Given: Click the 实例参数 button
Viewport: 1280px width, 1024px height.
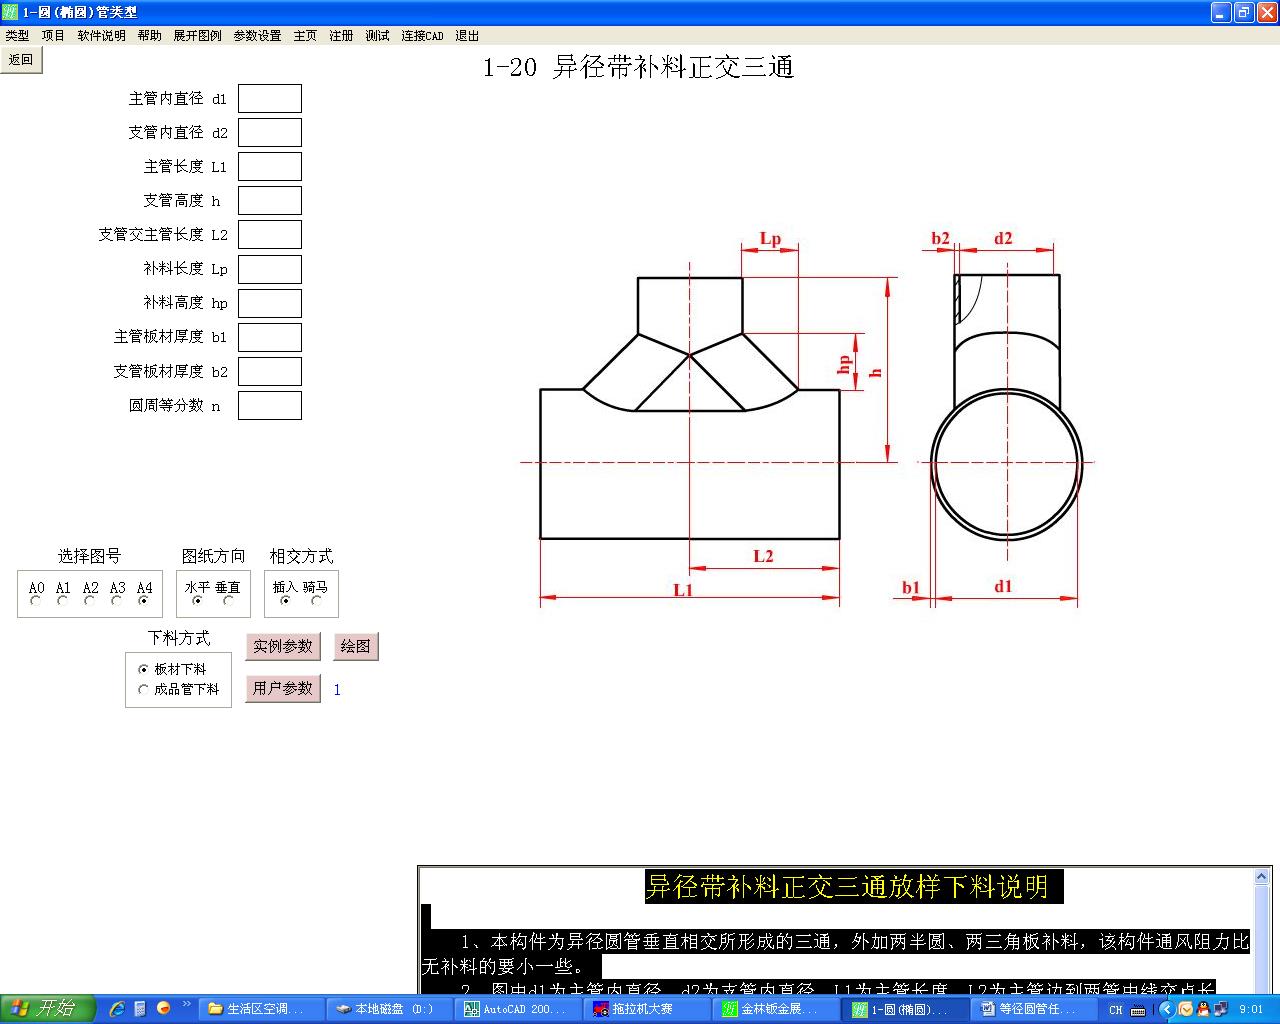Looking at the screenshot, I should pos(283,646).
